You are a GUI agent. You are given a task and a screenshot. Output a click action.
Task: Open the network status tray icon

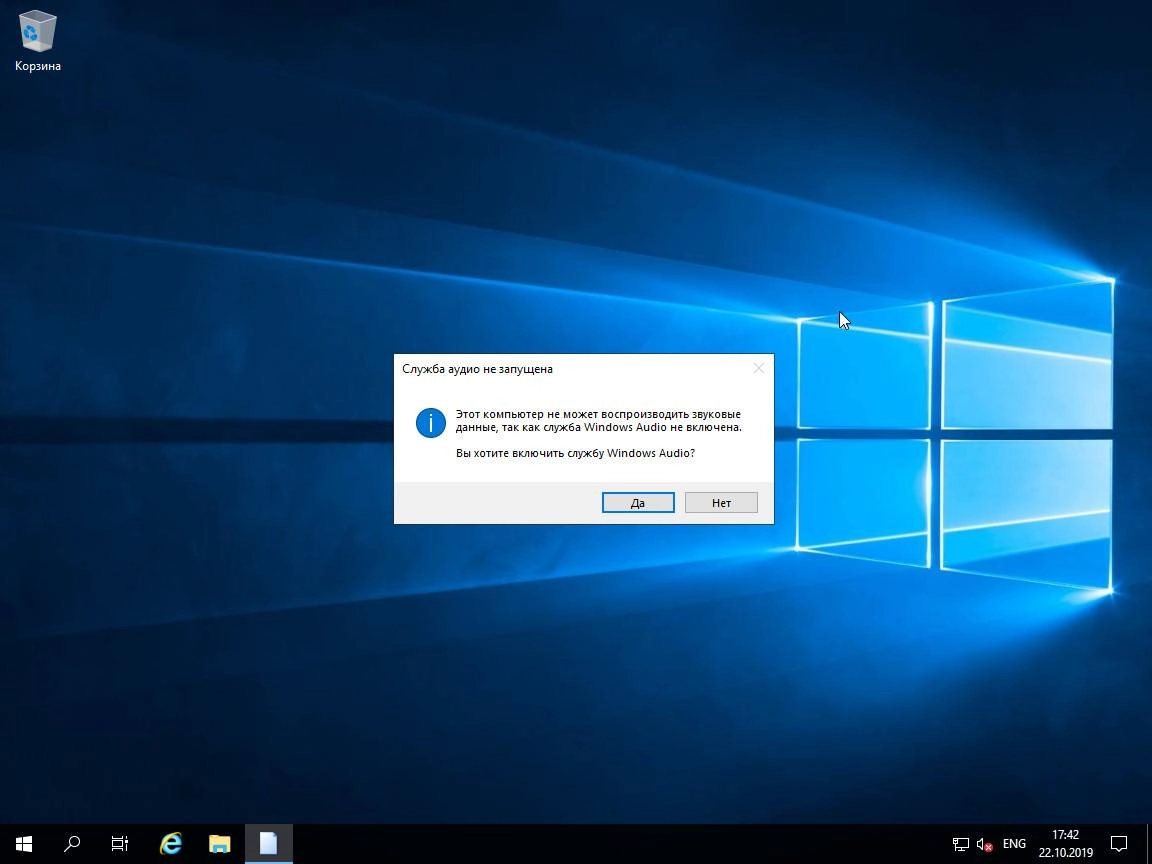pyautogui.click(x=960, y=844)
